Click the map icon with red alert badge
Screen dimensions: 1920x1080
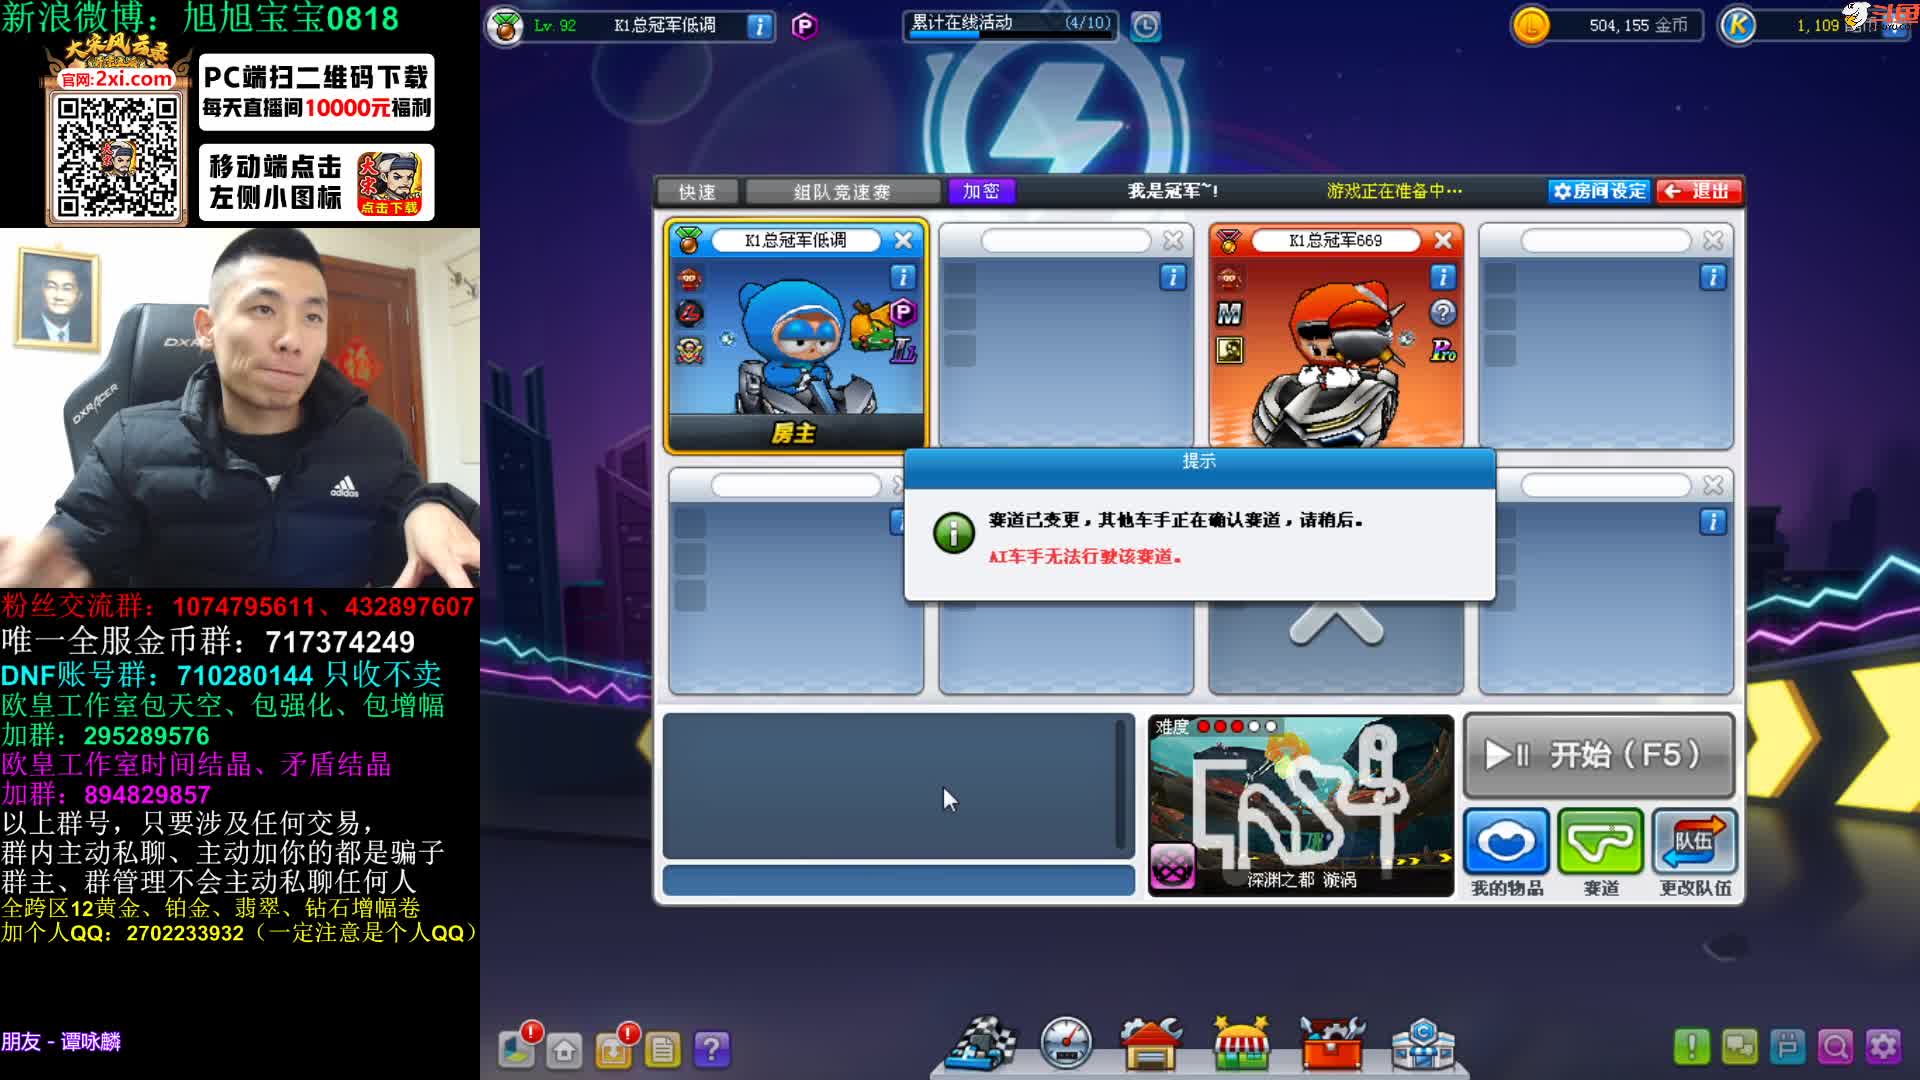point(518,1047)
